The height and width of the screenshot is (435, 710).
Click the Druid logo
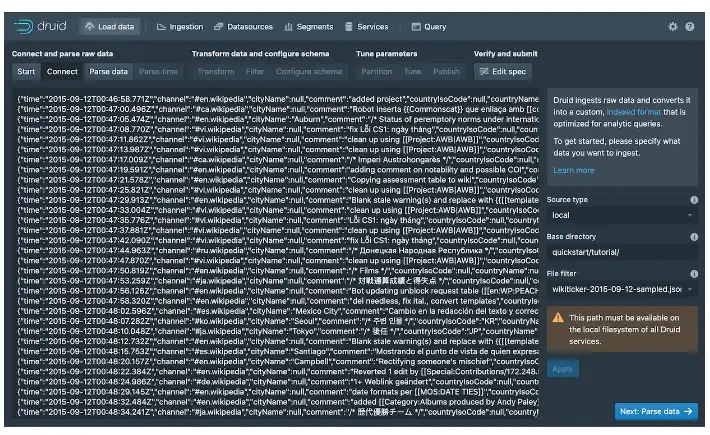(x=40, y=26)
